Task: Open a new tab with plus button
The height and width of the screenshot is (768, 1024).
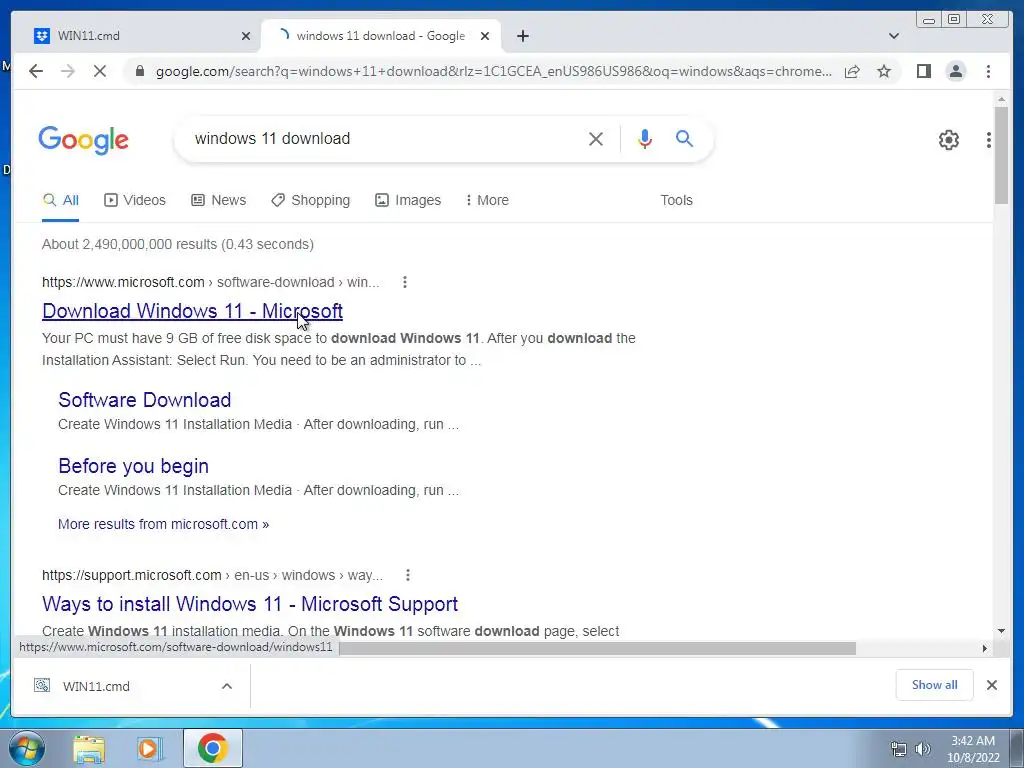Action: pyautogui.click(x=522, y=36)
